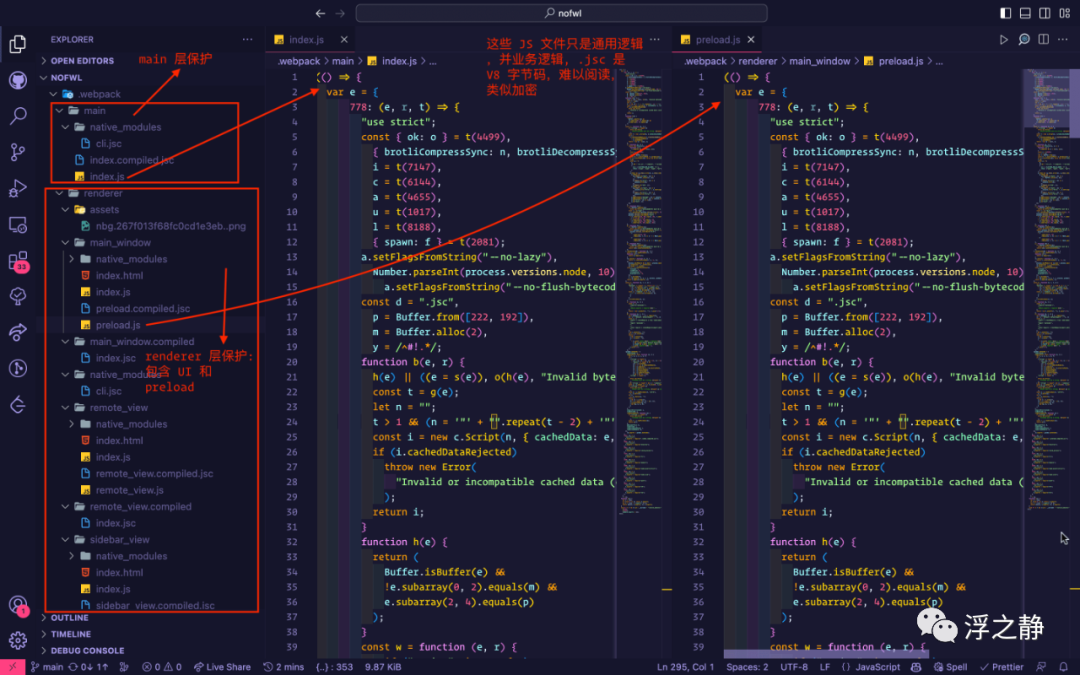Image resolution: width=1080 pixels, height=675 pixels.
Task: Close the preload.js tab
Action: [751, 40]
